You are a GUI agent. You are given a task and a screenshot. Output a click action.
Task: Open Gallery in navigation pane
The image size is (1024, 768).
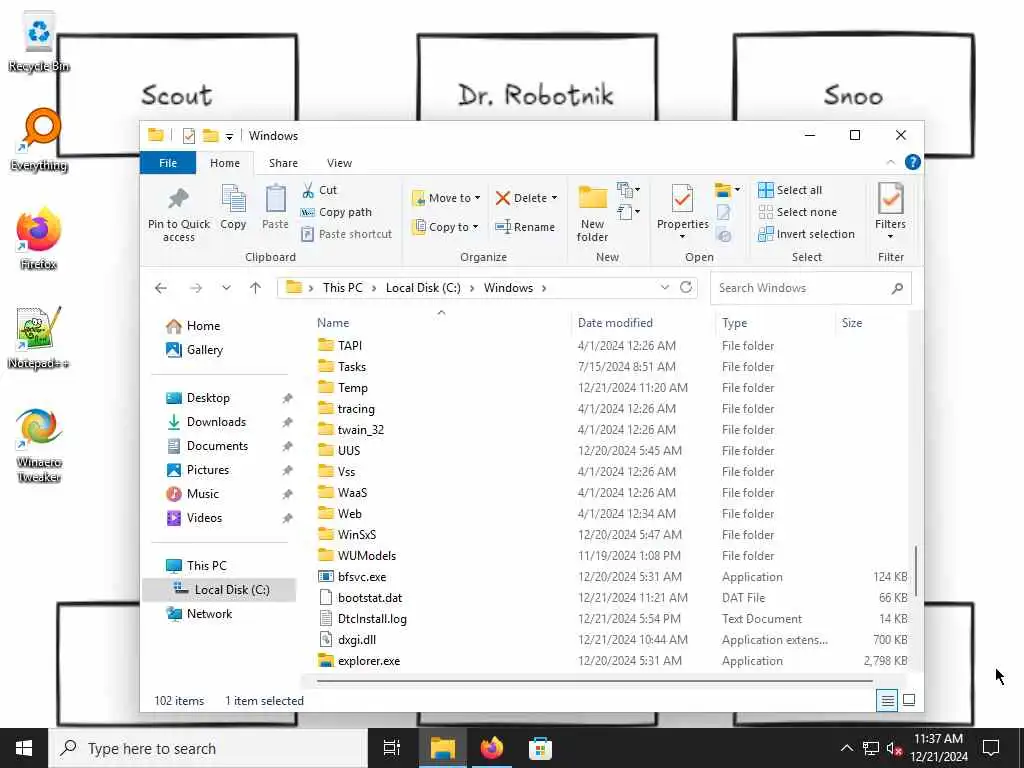[x=195, y=350]
